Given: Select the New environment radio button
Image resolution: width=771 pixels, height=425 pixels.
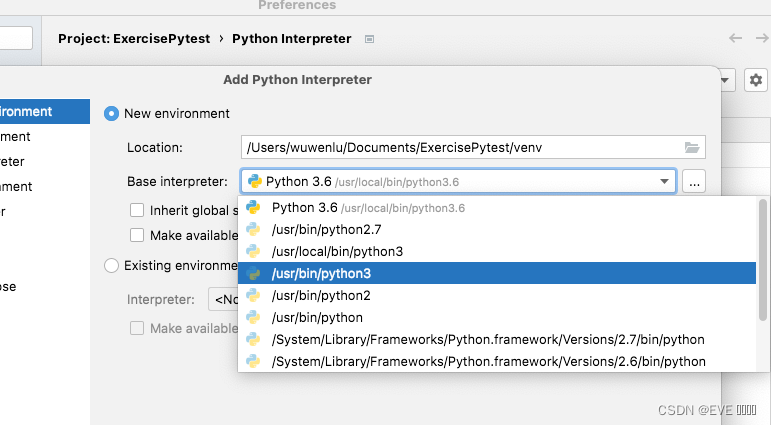Looking at the screenshot, I should coord(112,114).
